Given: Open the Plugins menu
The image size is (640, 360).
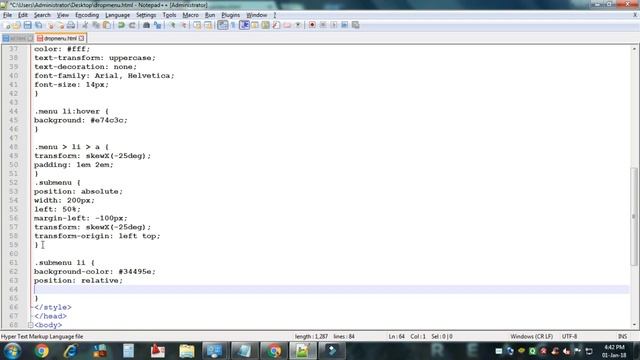Looking at the screenshot, I should (x=231, y=15).
